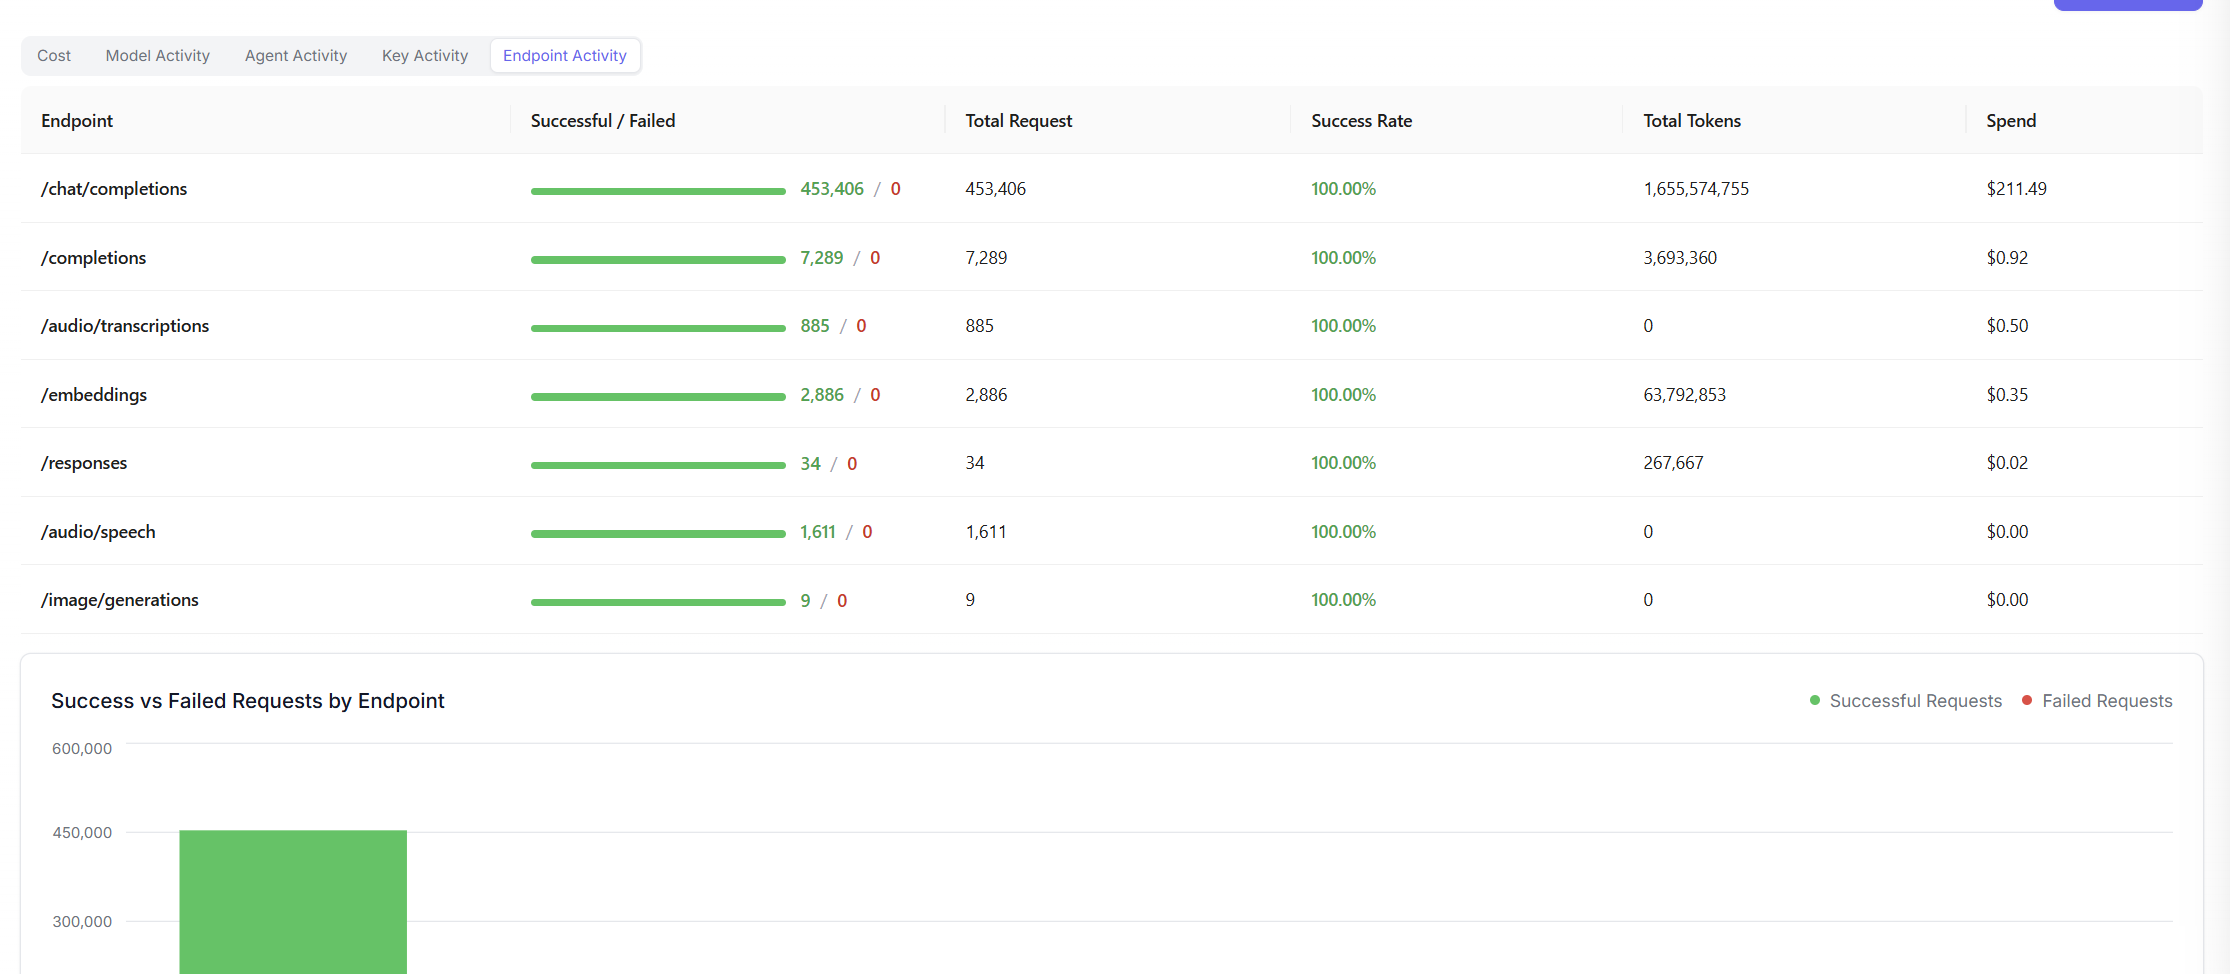Click total tokens value 267,667
This screenshot has height=974, width=2230.
(x=1673, y=463)
